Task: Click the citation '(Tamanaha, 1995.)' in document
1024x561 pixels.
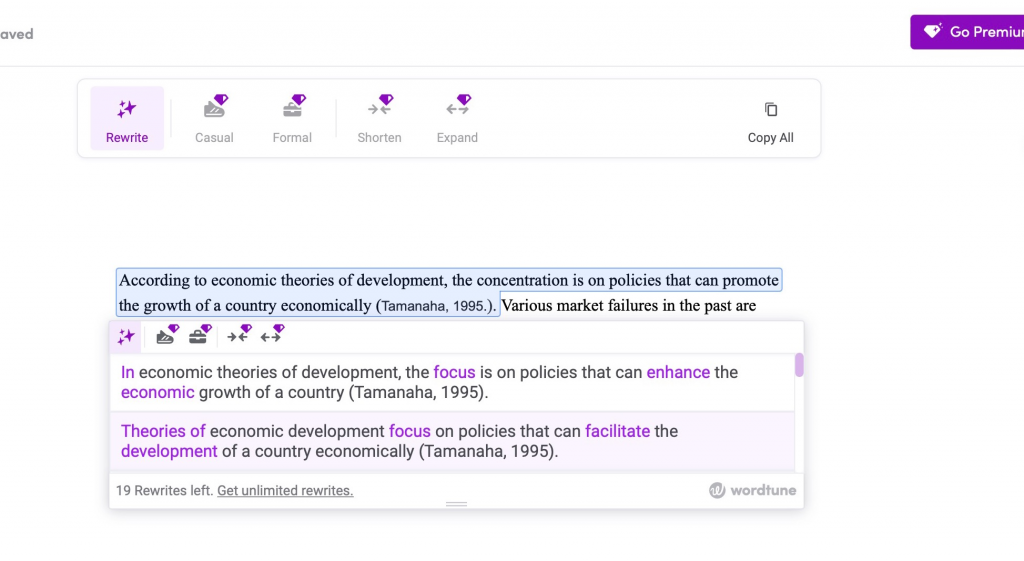Action: click(436, 306)
